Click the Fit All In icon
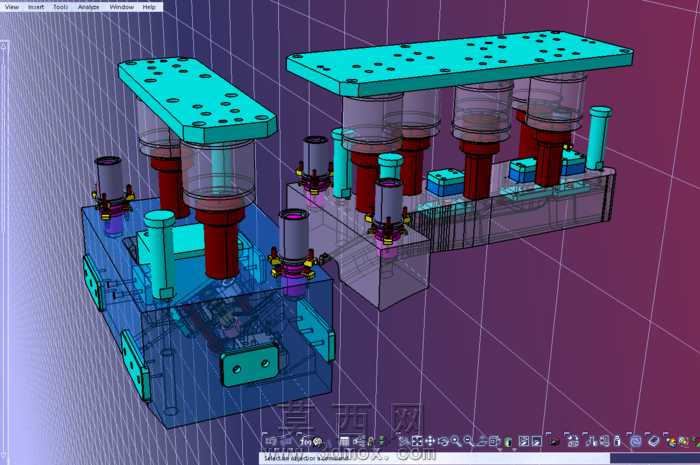The height and width of the screenshot is (465, 700). tap(417, 441)
